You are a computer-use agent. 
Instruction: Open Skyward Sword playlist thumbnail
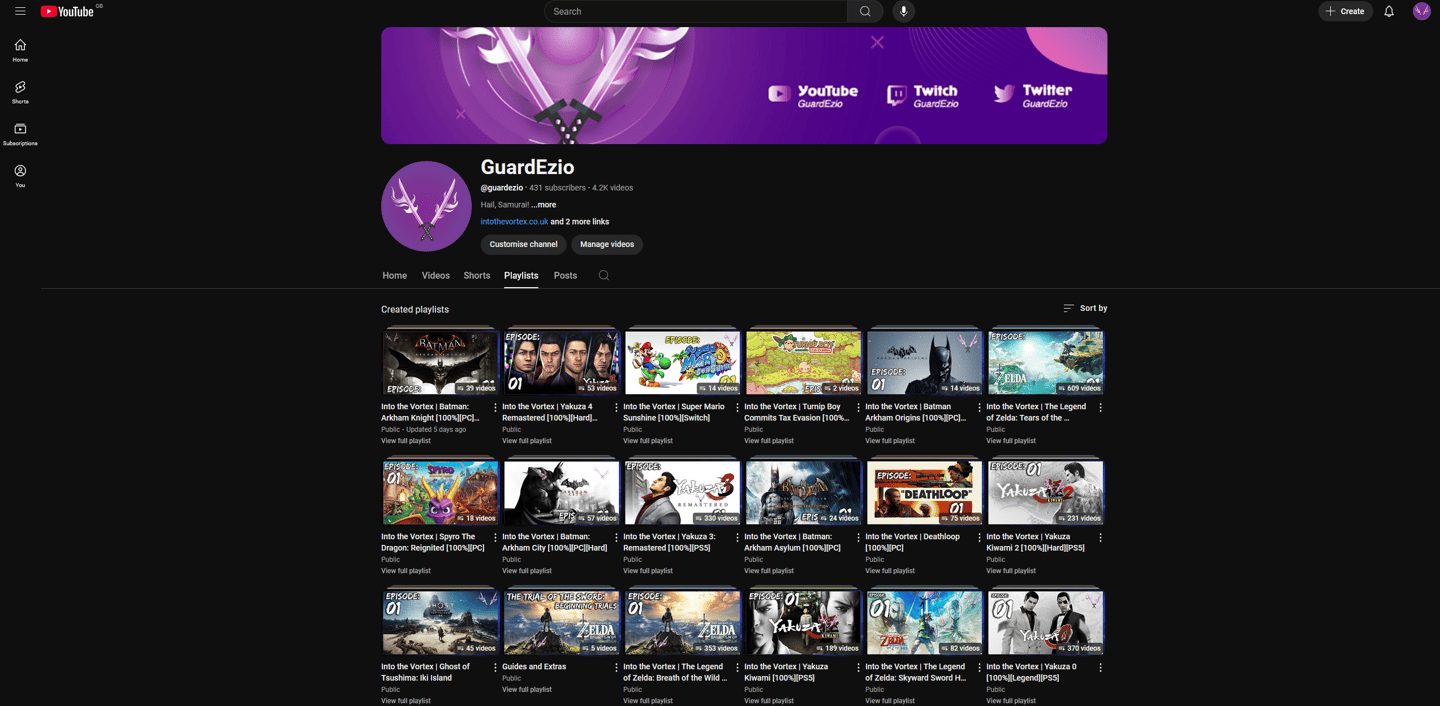[x=924, y=622]
